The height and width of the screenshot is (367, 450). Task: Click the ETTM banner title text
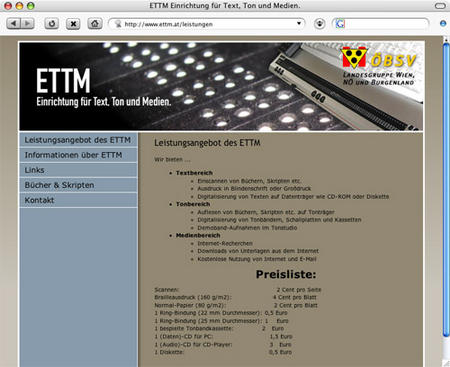tap(63, 81)
